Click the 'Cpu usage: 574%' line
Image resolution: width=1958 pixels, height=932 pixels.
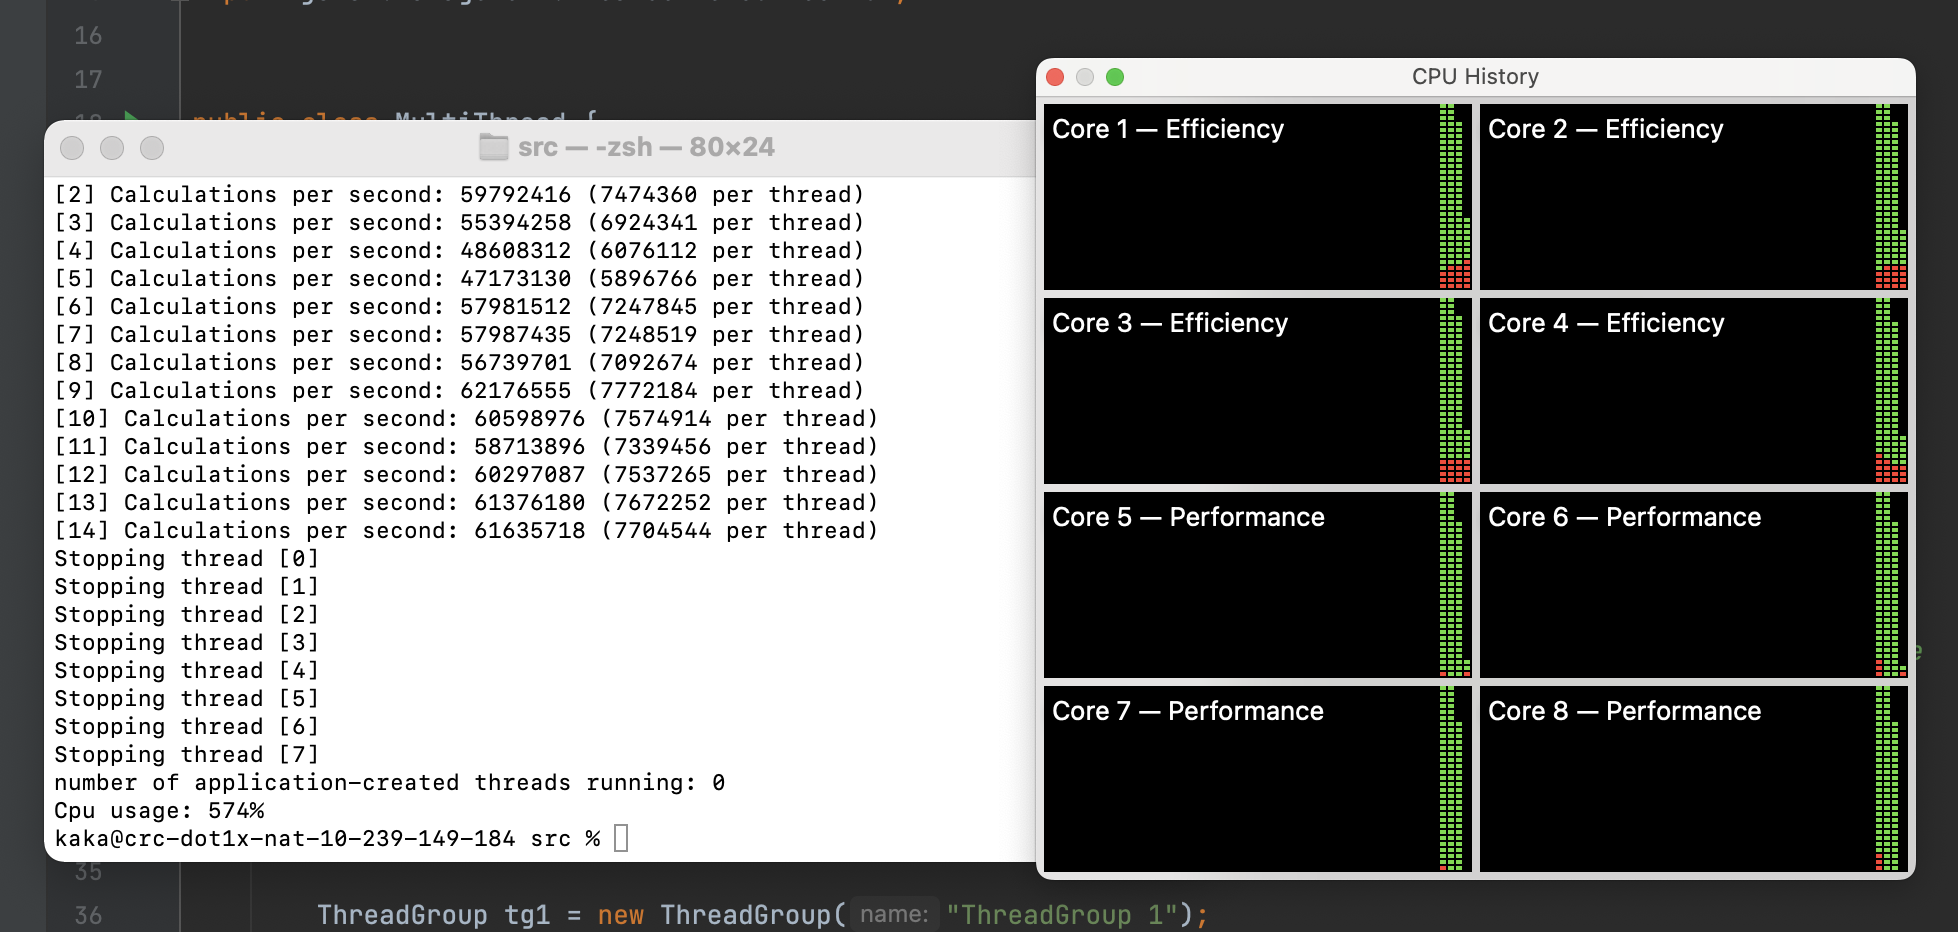(x=159, y=811)
